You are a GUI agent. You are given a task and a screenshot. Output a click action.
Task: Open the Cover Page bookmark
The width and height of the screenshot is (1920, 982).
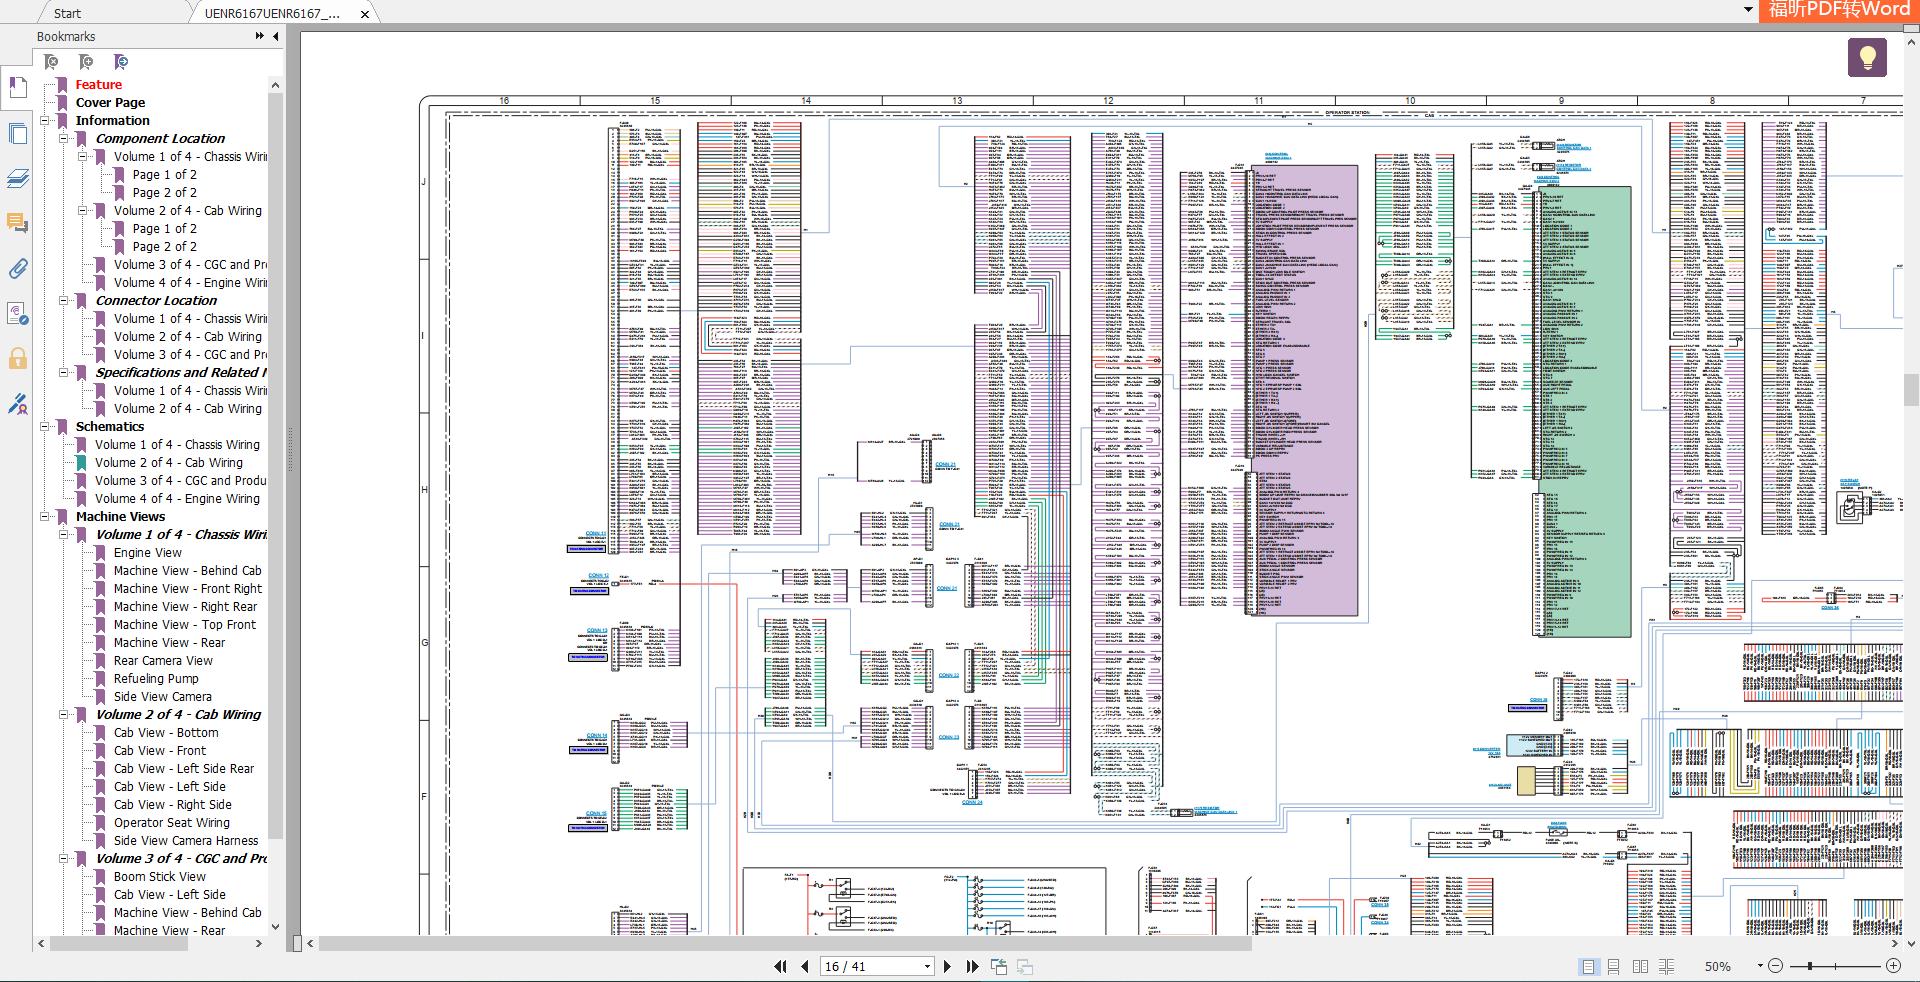coord(110,103)
